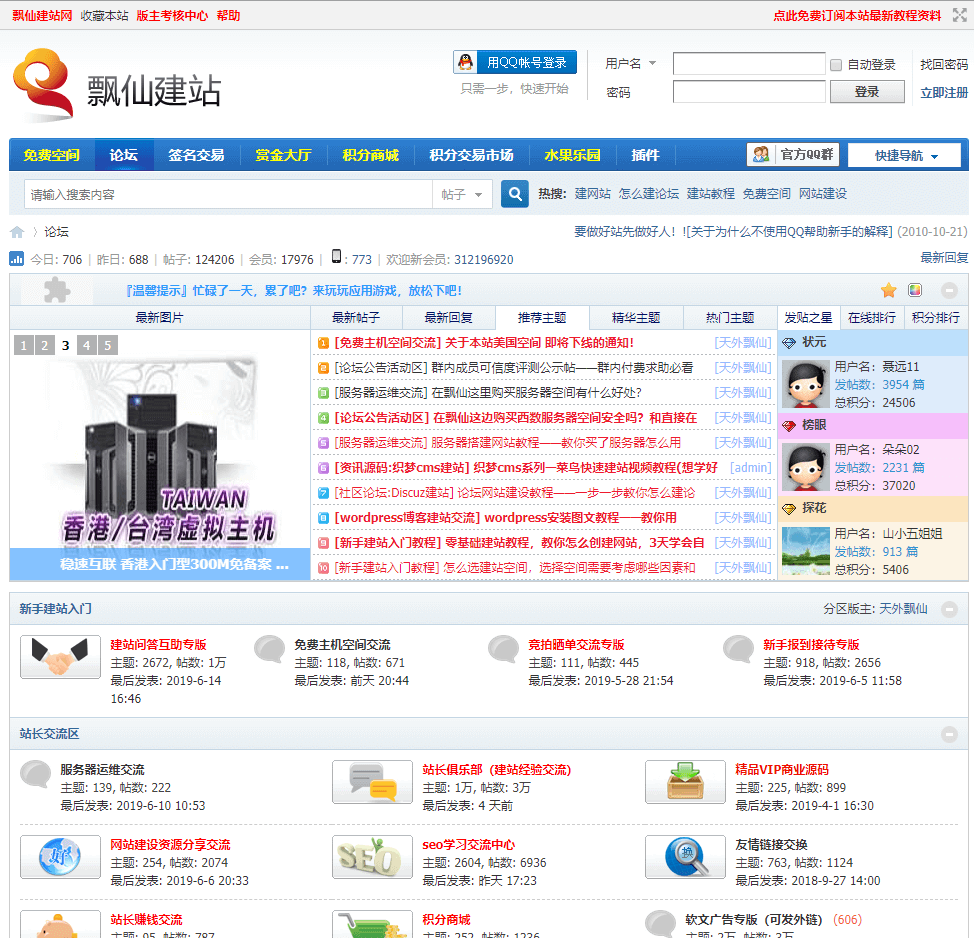
Task: Click the puzzle piece icon beside the notice bar
Action: click(x=55, y=290)
